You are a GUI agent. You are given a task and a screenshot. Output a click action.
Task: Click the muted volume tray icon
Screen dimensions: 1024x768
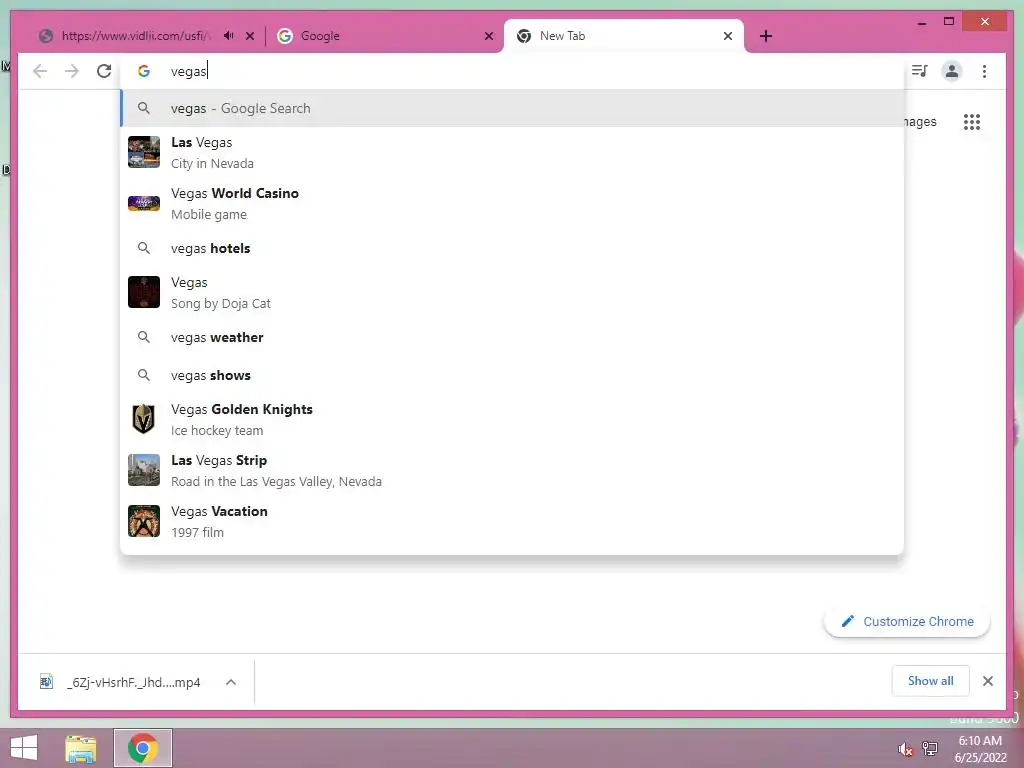coord(905,749)
